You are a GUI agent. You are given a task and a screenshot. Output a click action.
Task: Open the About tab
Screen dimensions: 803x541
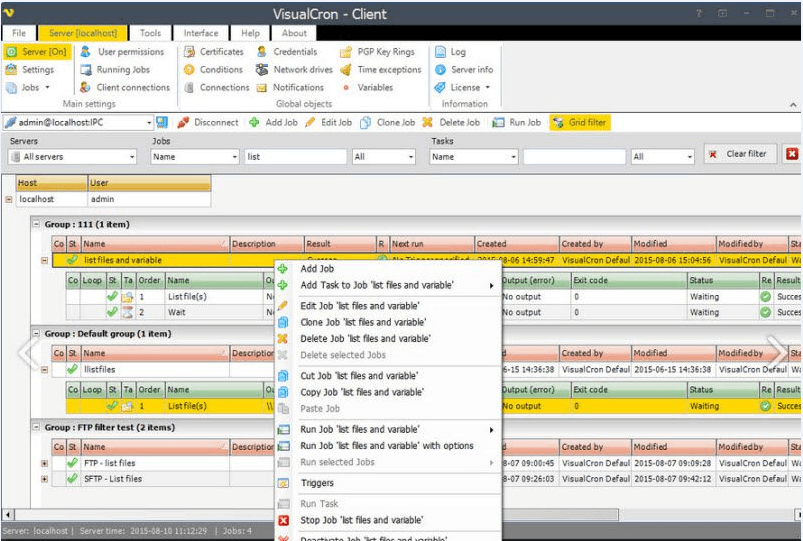pos(294,33)
